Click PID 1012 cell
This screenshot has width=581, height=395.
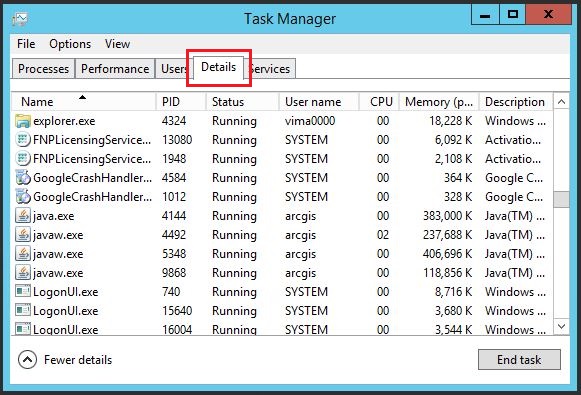pos(174,197)
